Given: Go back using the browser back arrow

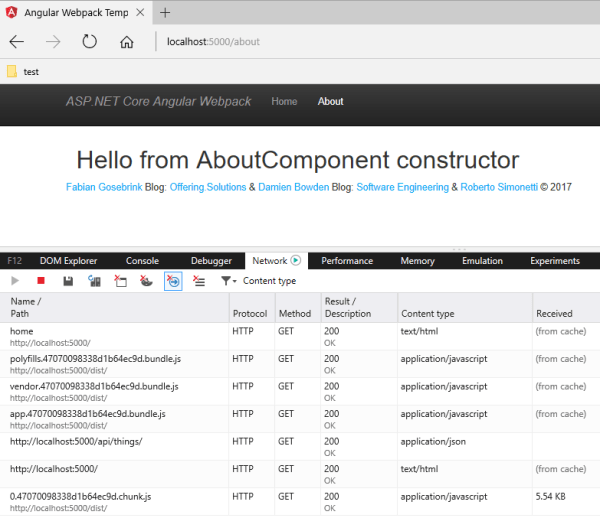Looking at the screenshot, I should [x=16, y=41].
